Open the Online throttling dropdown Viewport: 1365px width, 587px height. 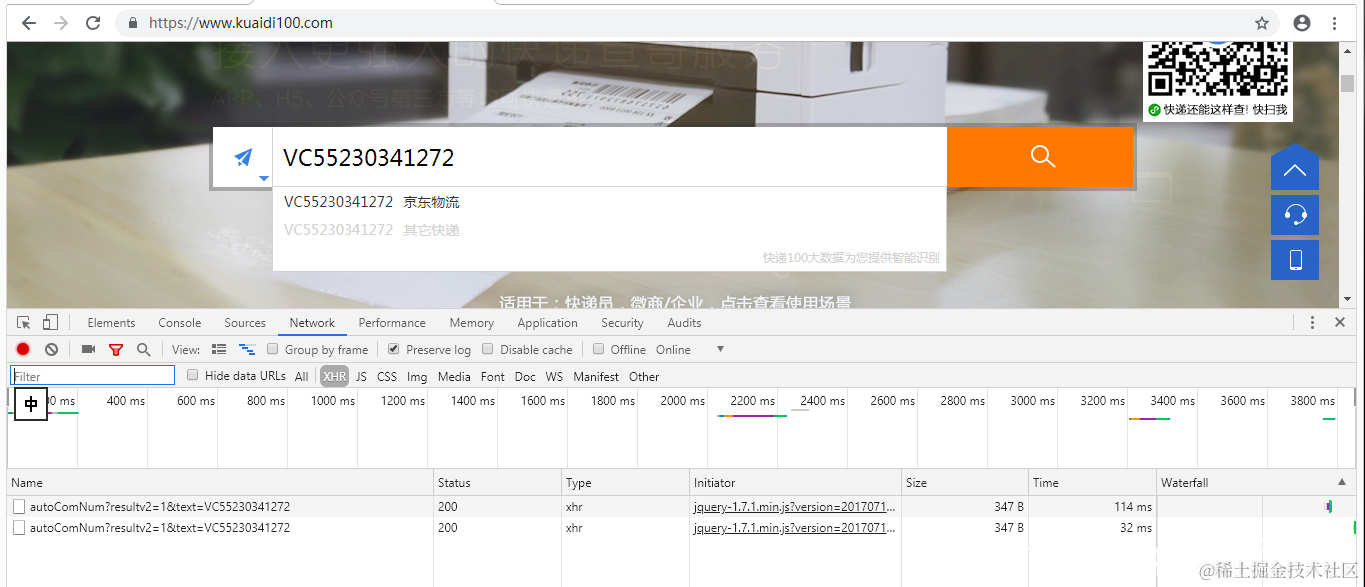690,349
